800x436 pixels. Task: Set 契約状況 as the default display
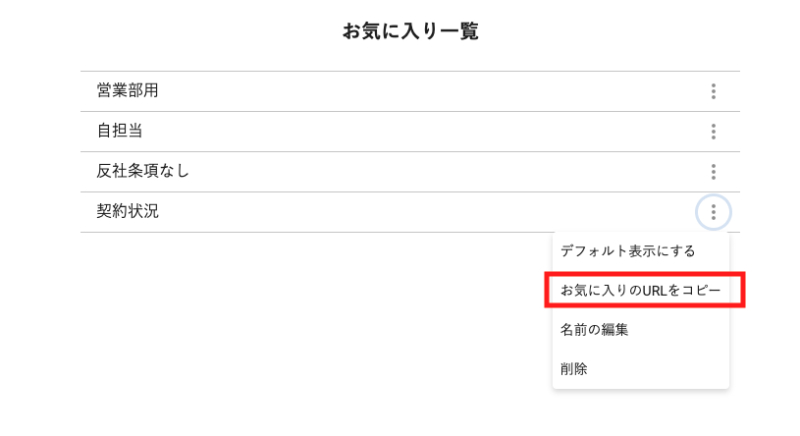click(x=627, y=251)
